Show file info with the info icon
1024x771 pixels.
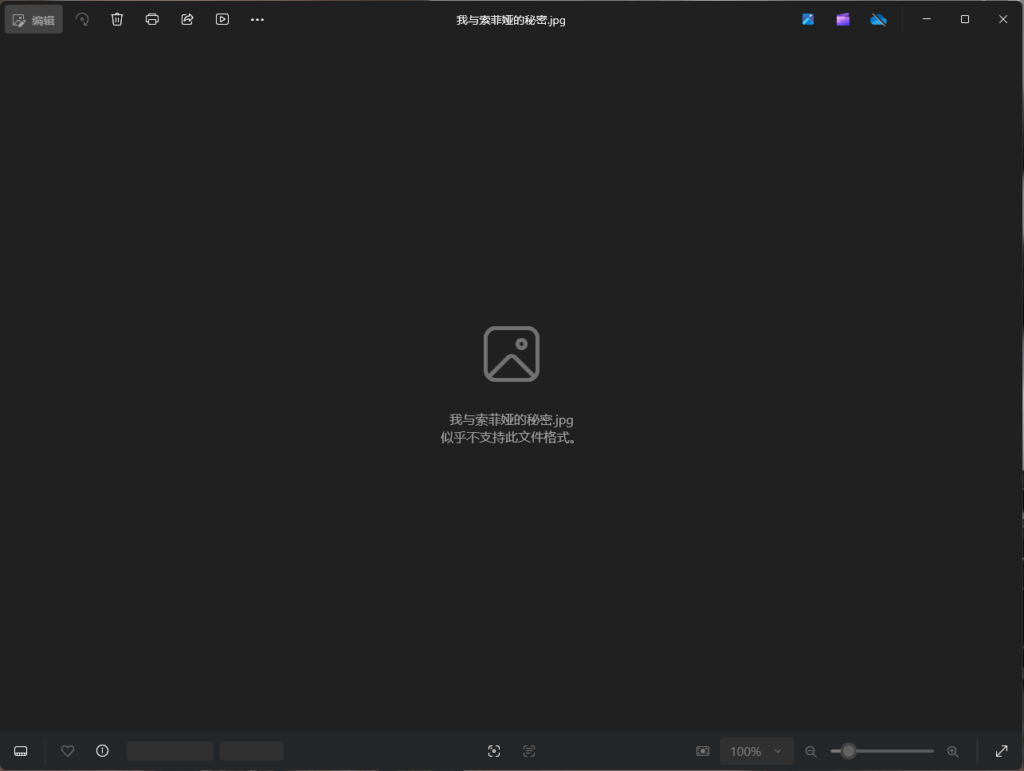[x=103, y=751]
